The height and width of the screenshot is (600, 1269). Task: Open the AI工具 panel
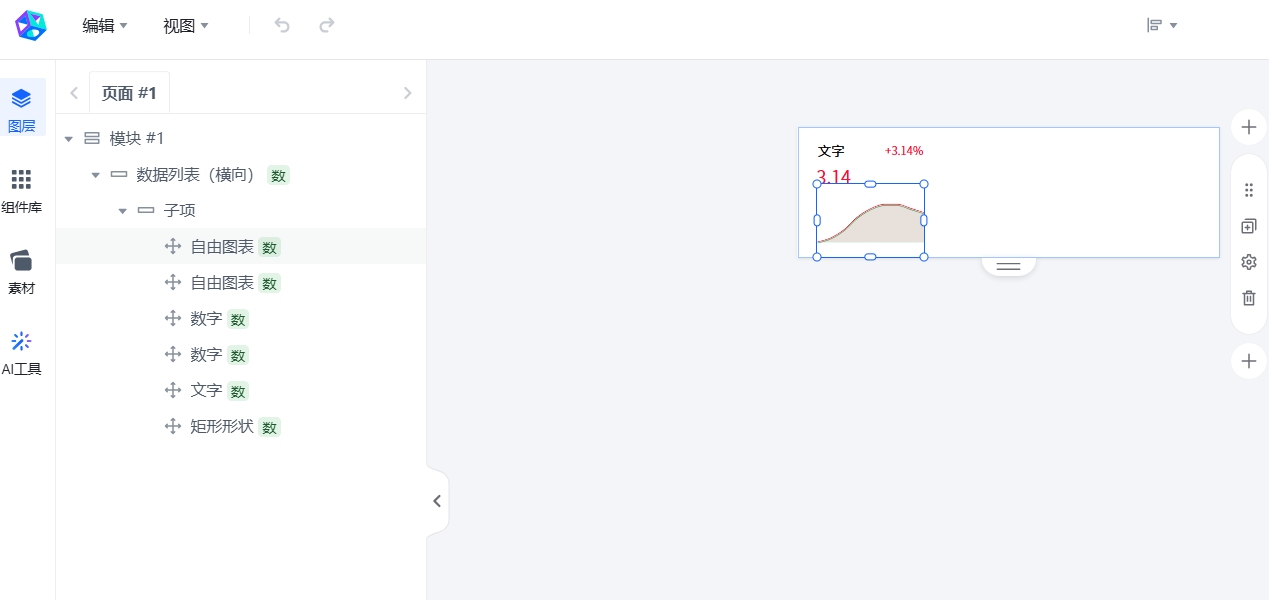[x=21, y=351]
